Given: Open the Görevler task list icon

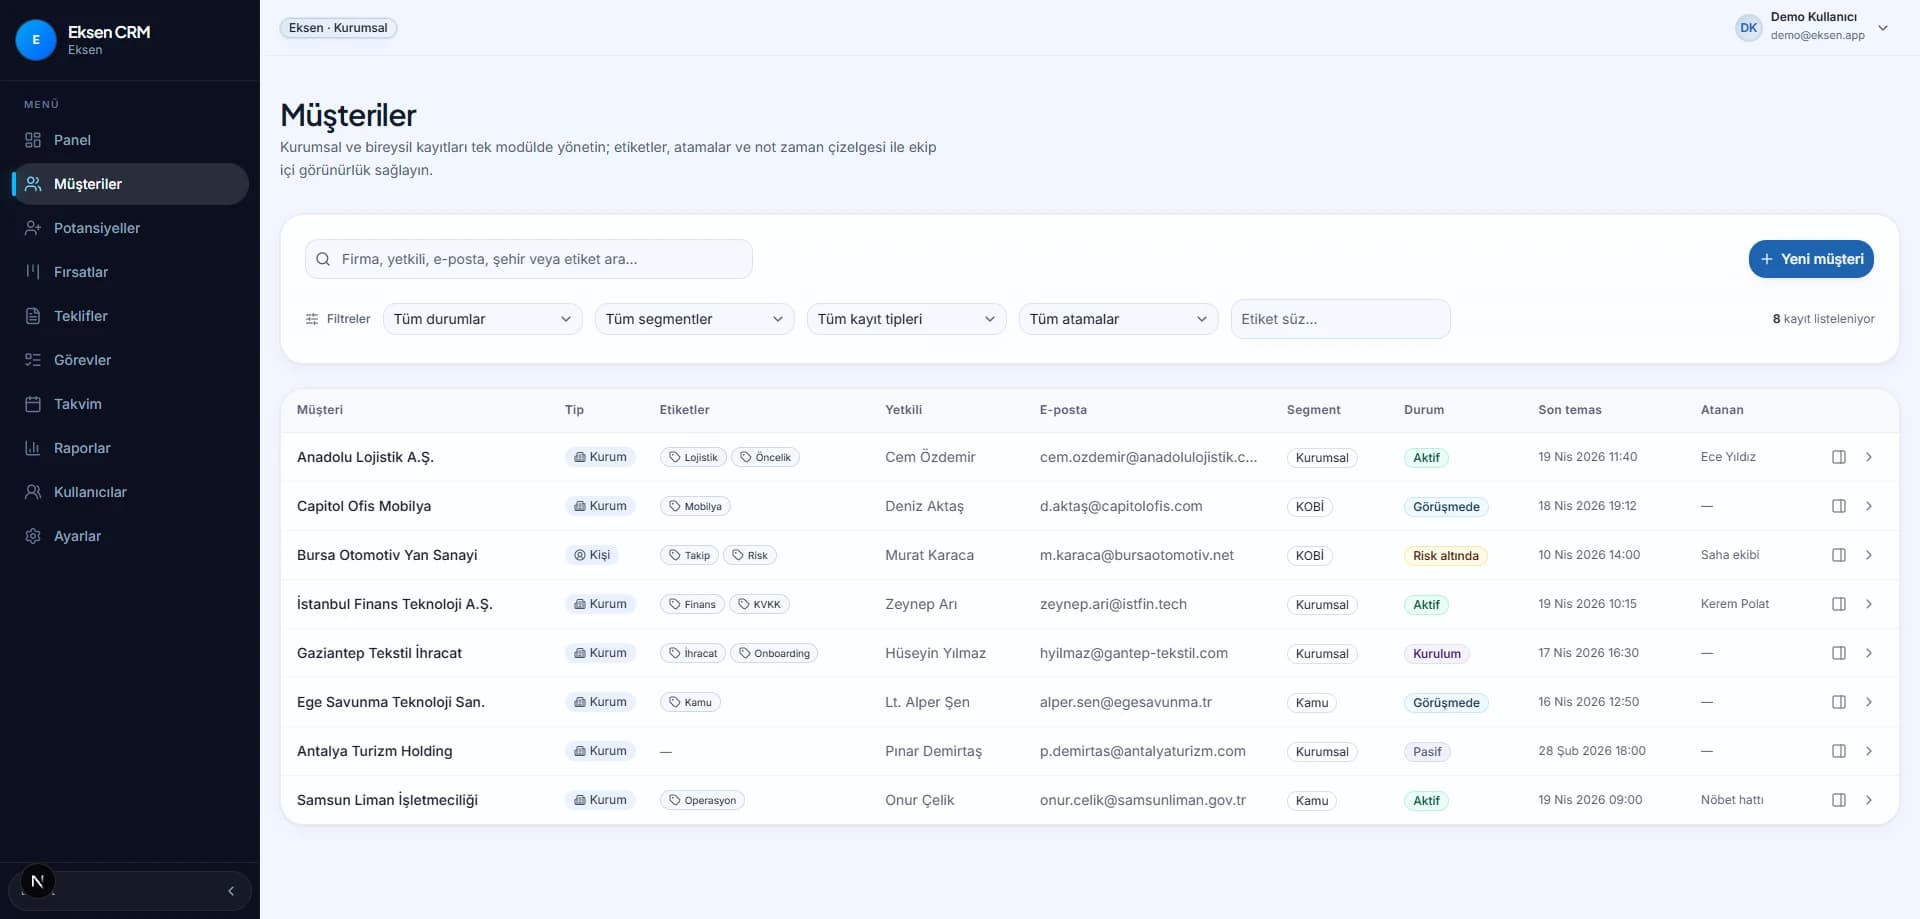Looking at the screenshot, I should (x=34, y=360).
